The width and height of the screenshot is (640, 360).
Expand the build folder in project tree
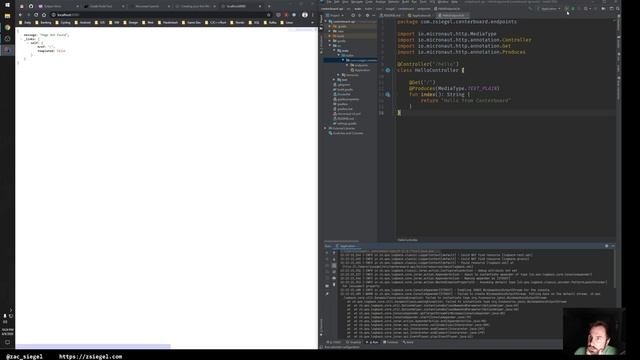(x=330, y=36)
